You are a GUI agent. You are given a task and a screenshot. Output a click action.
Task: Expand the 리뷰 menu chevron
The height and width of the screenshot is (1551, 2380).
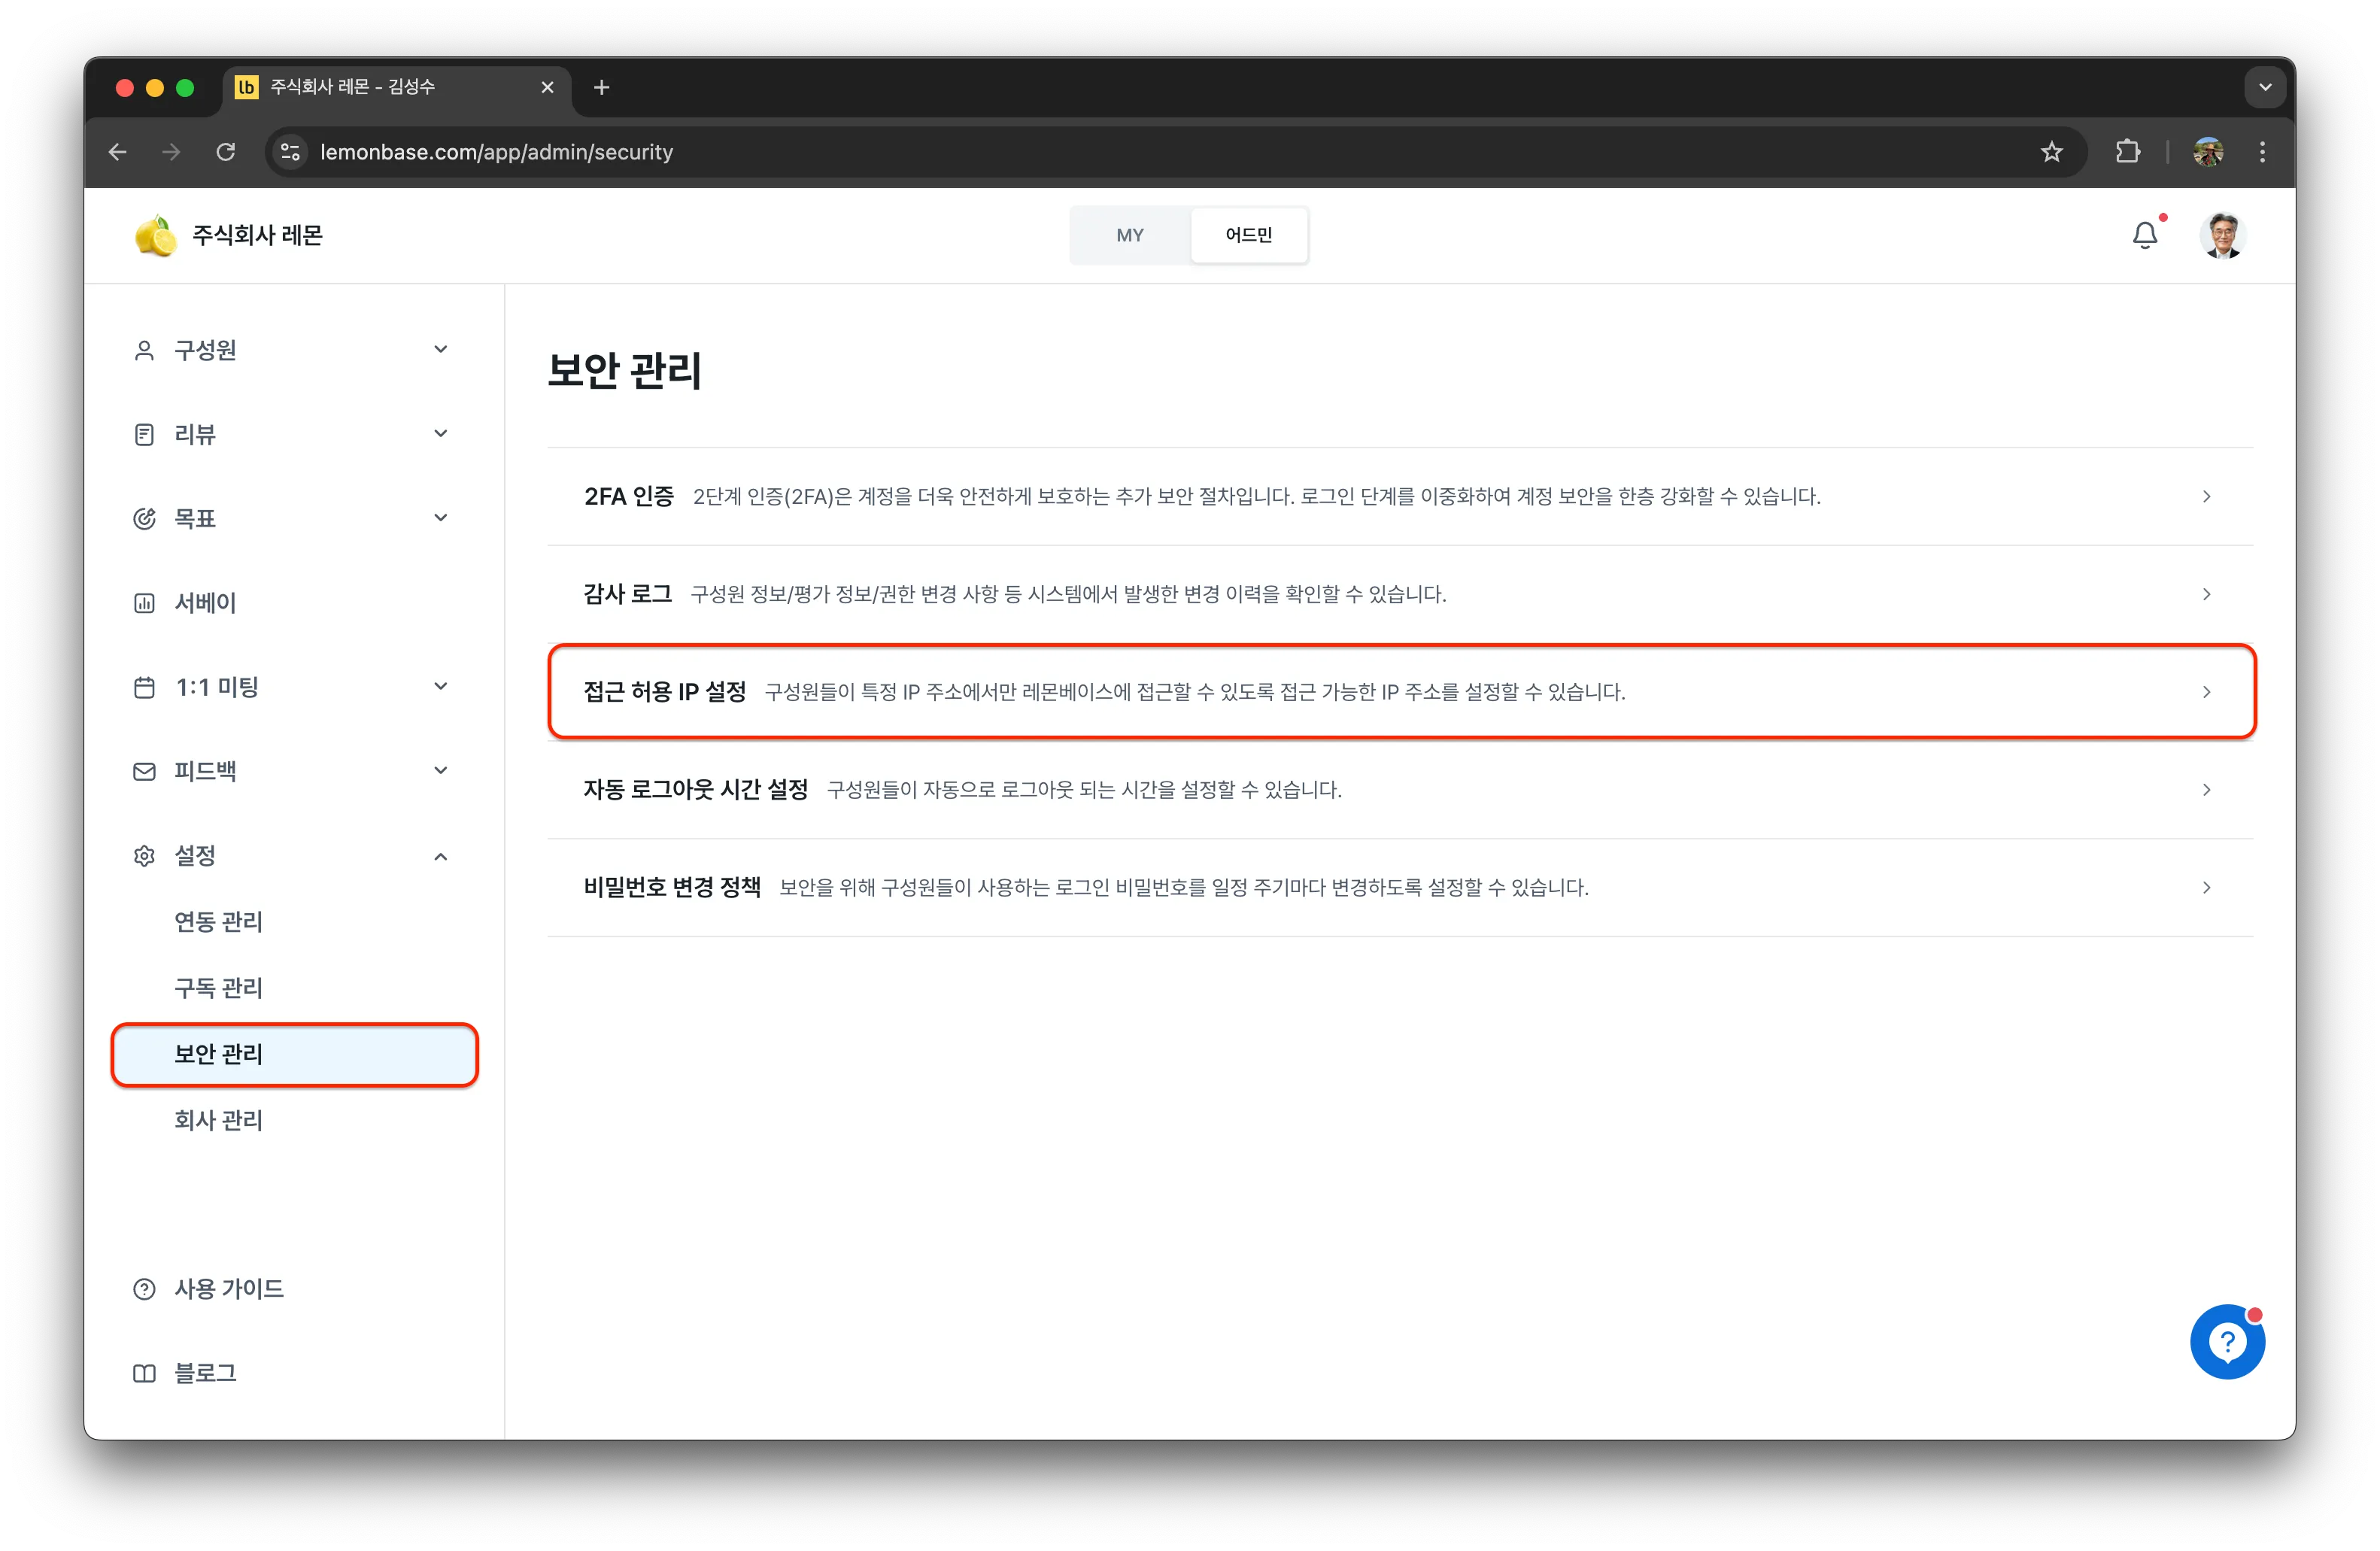pyautogui.click(x=440, y=433)
